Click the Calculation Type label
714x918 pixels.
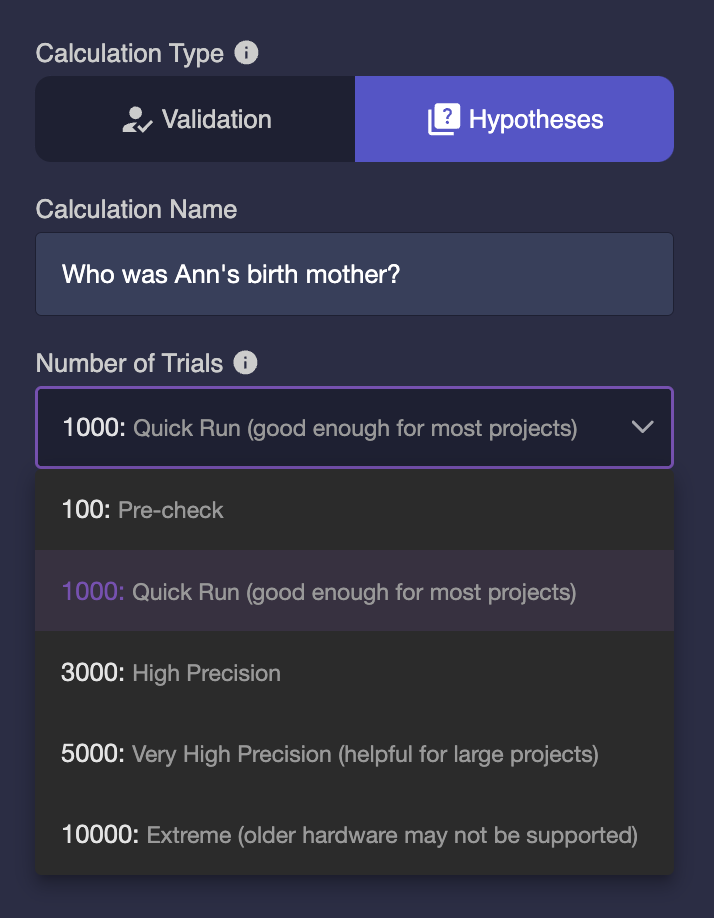(130, 54)
